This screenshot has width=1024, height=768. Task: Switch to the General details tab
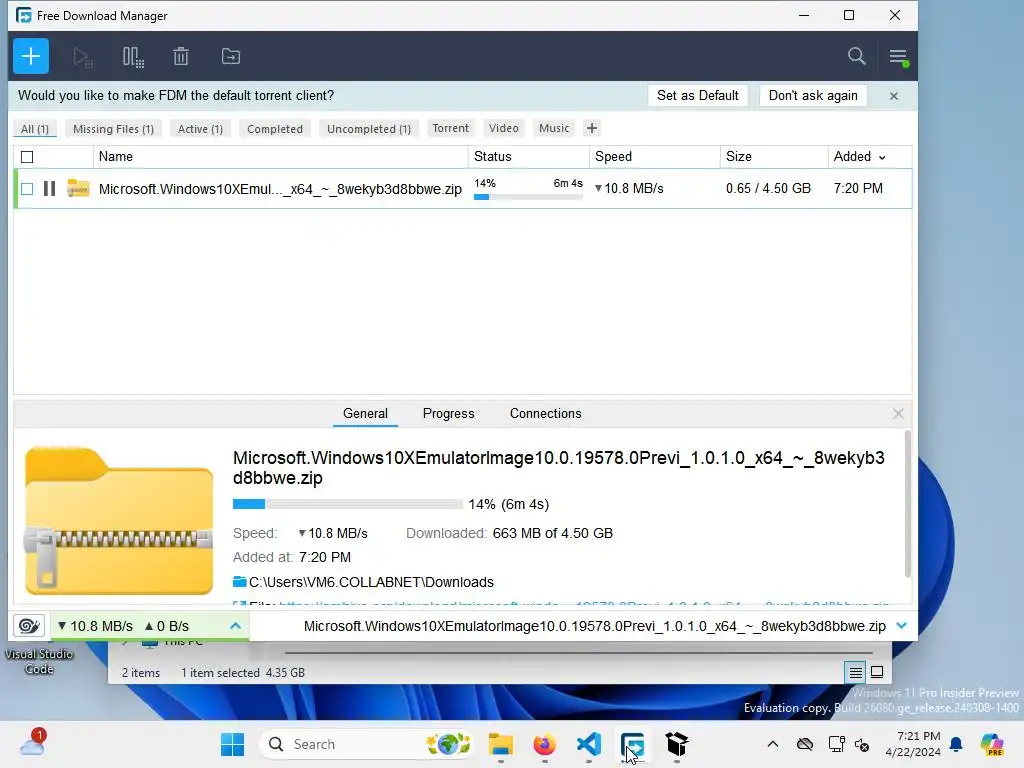coord(365,413)
